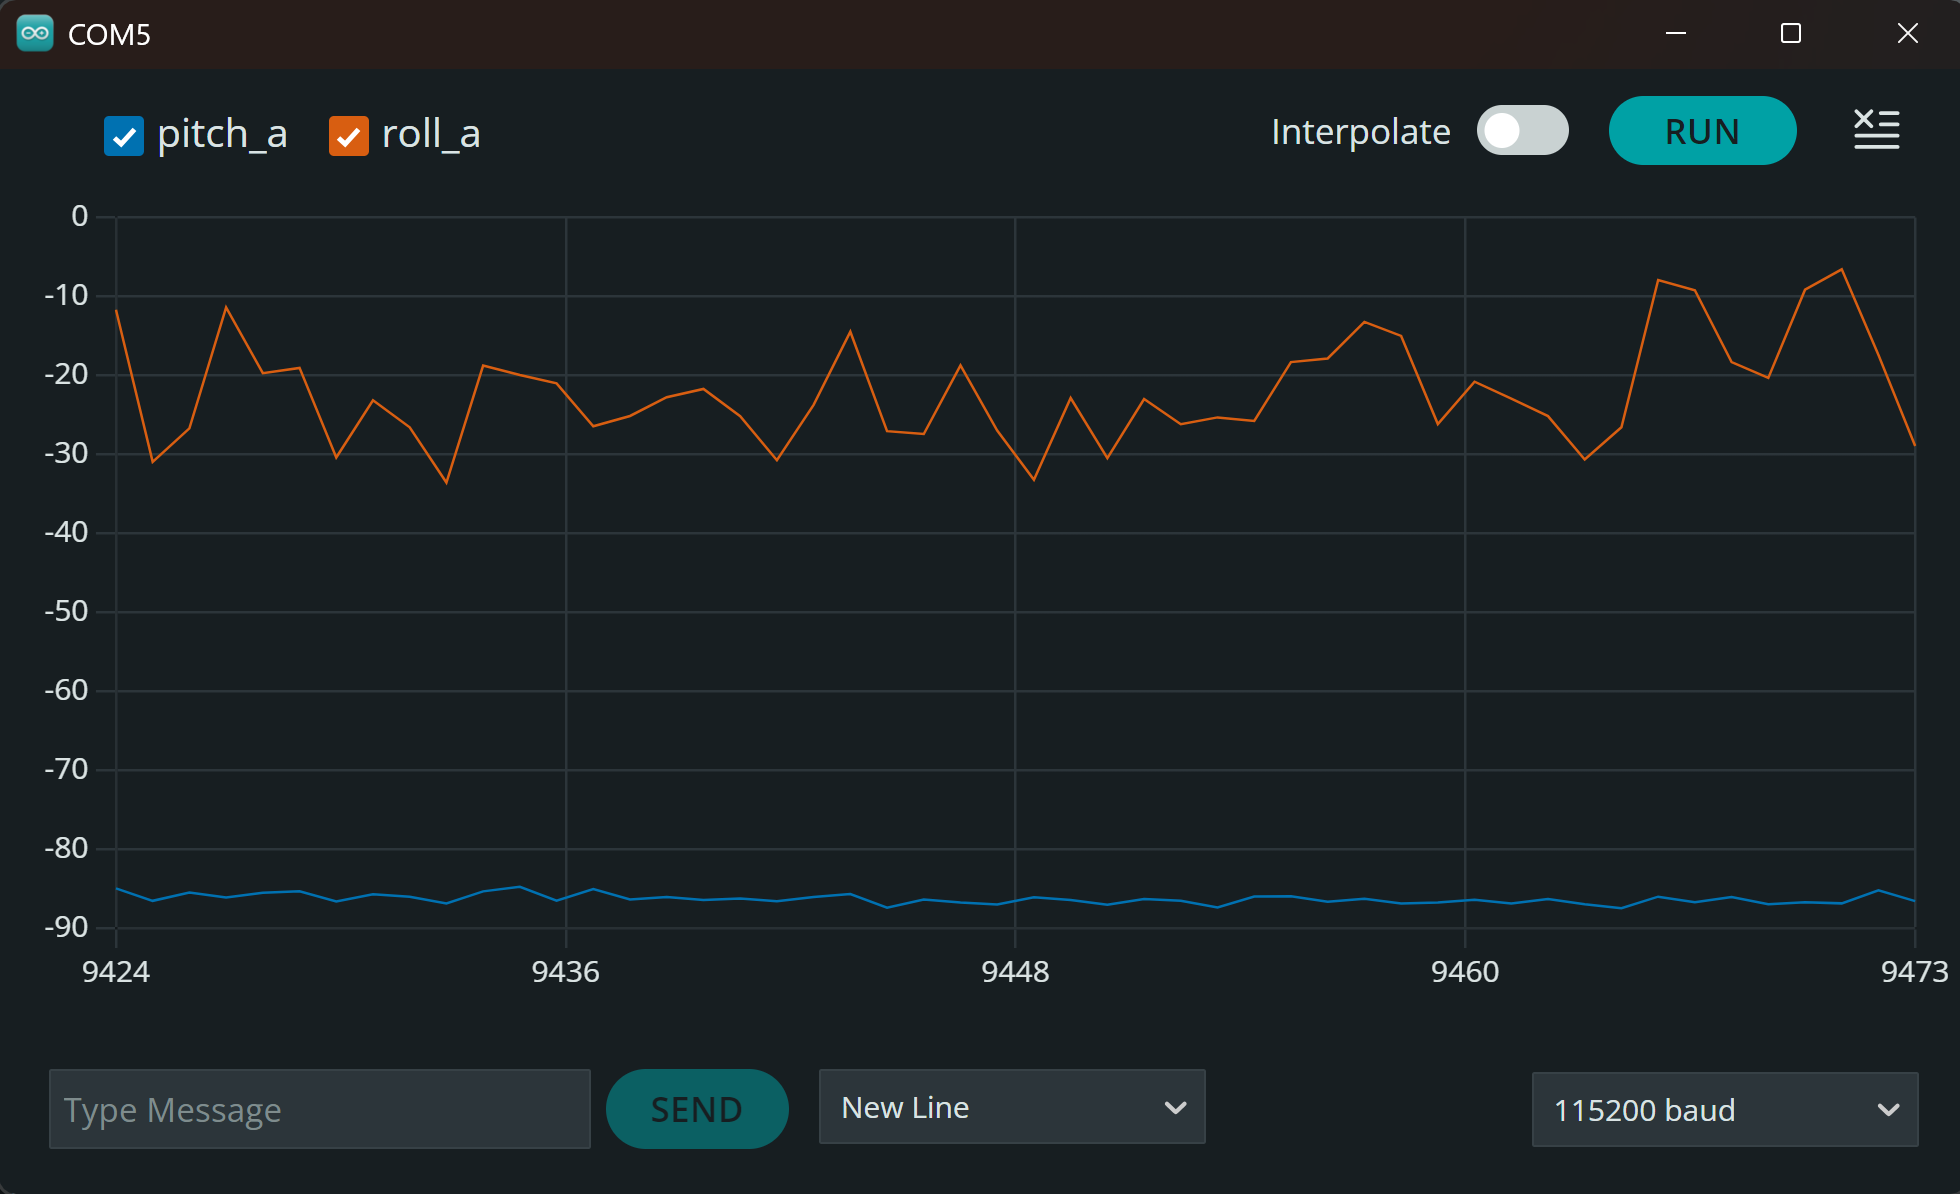Screen dimensions: 1960x1194
Task: Click the clear plot lines icon
Action: (1876, 130)
